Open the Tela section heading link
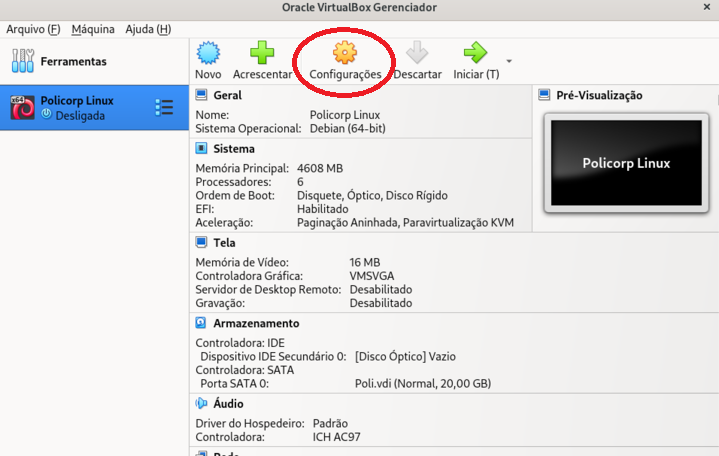 (224, 243)
